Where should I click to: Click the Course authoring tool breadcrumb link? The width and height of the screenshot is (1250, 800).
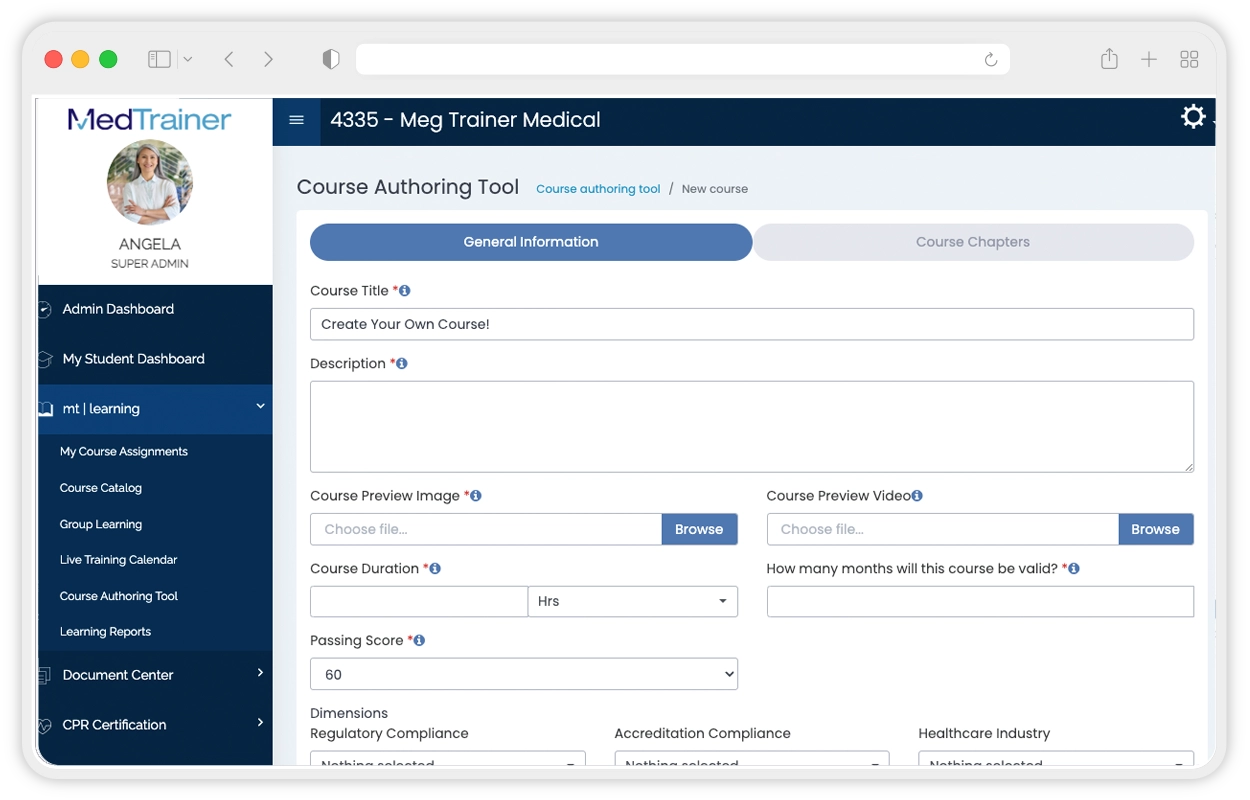[598, 189]
